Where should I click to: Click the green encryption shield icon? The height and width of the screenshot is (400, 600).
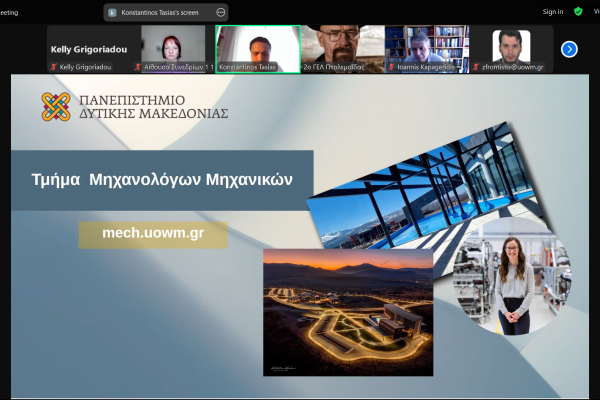point(578,11)
